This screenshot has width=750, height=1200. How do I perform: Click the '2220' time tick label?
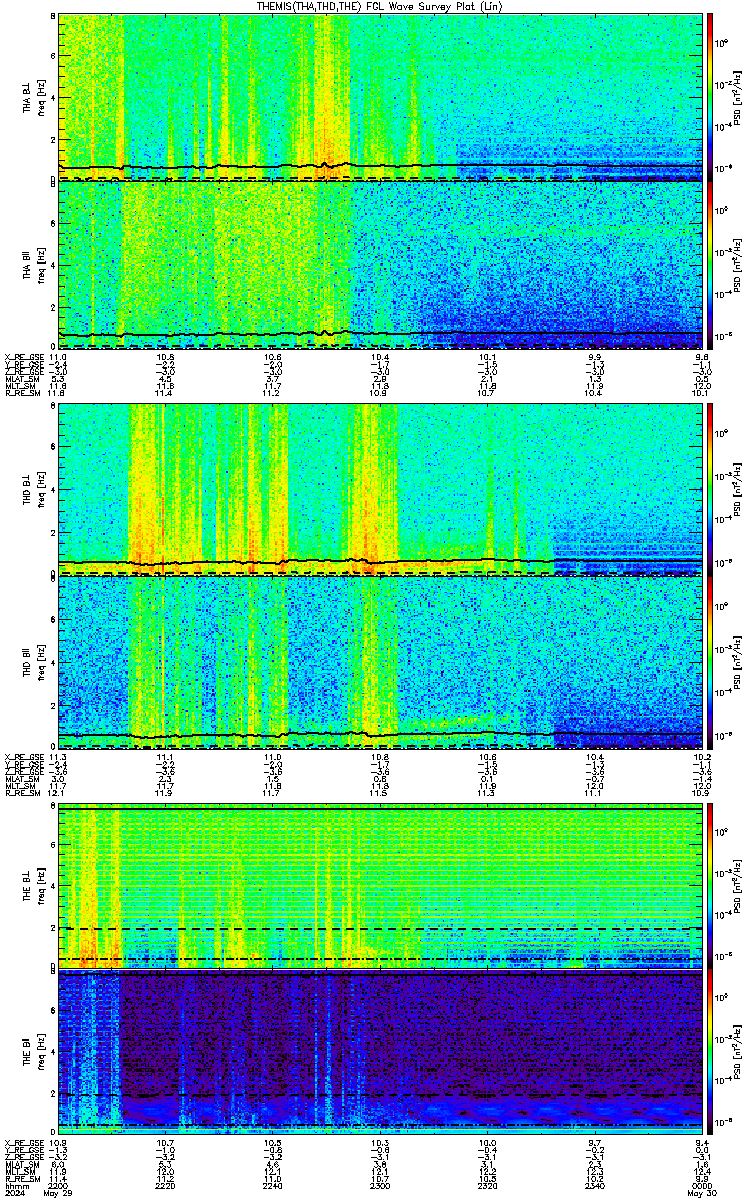(x=166, y=1187)
